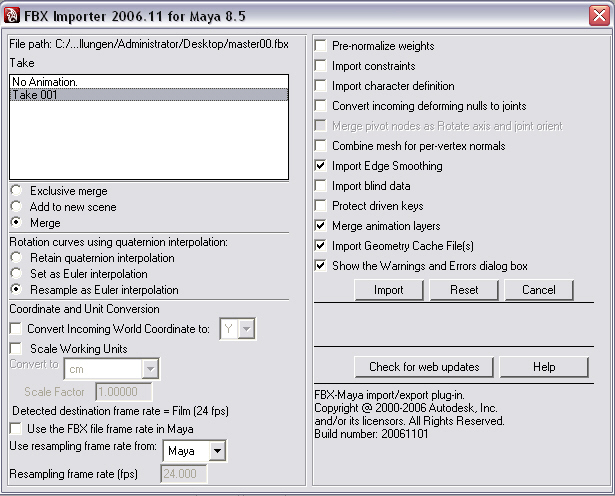Select the Add to new scene option
615x496 pixels.
[x=16, y=207]
